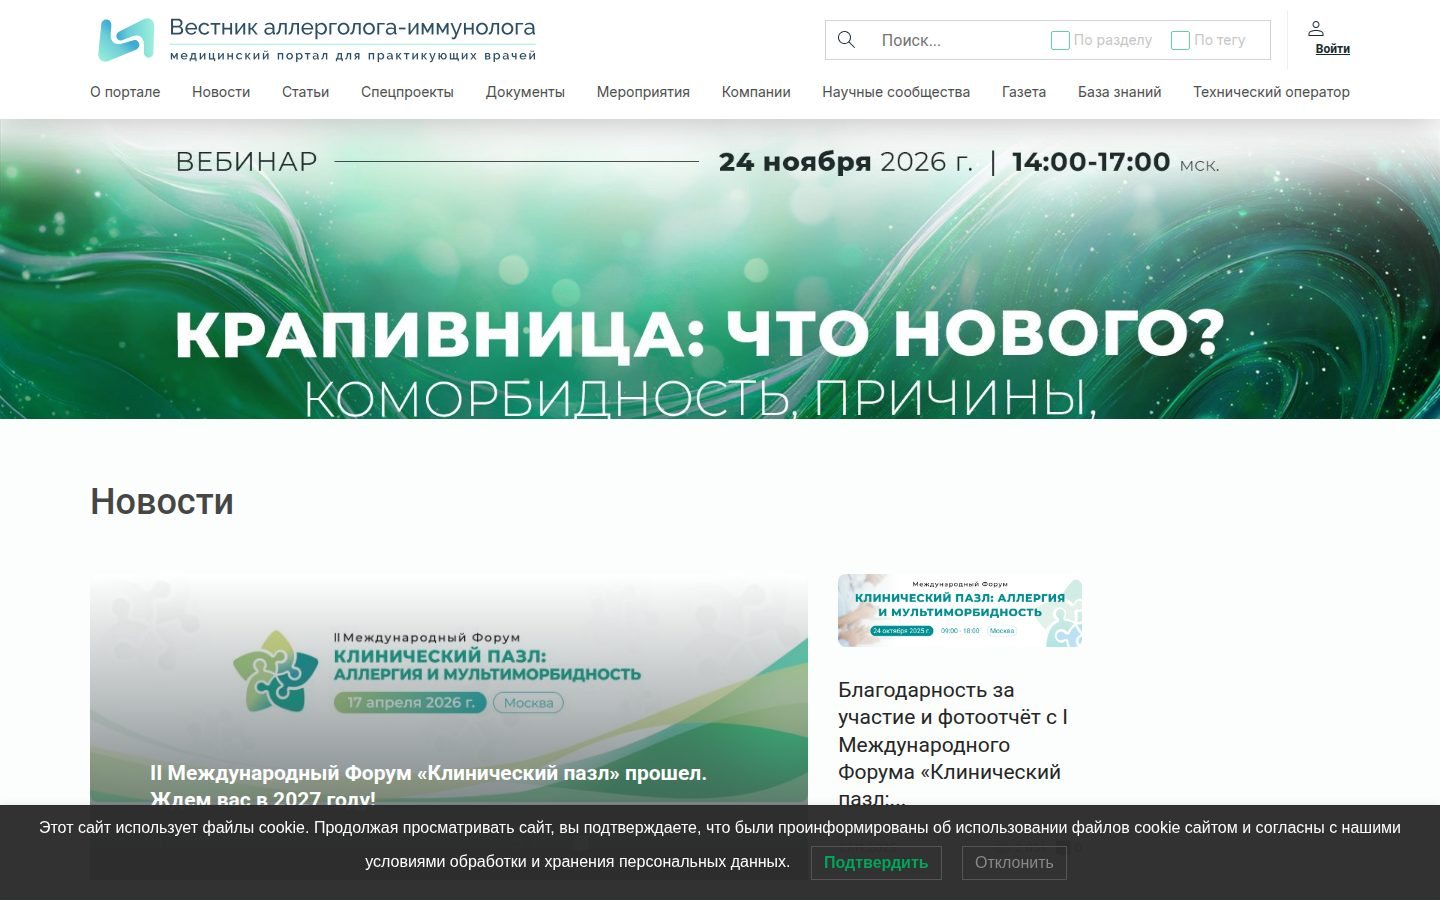The width and height of the screenshot is (1440, 900).
Task: Open the 'Спецпроекты' menu item
Action: tap(407, 92)
